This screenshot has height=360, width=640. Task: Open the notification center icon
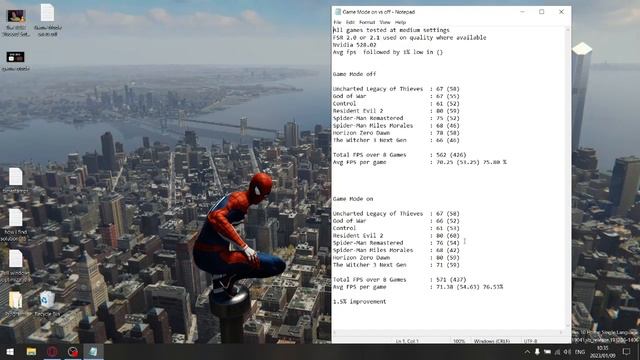click(627, 352)
